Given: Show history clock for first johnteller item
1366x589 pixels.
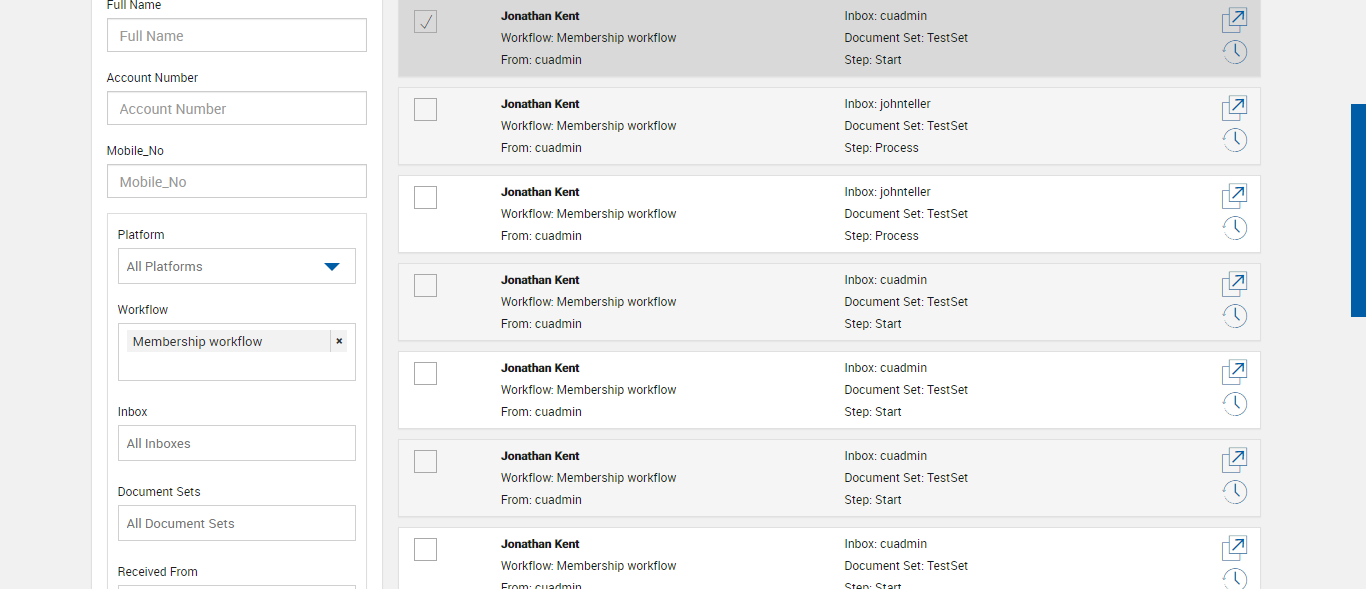Looking at the screenshot, I should click(x=1235, y=140).
